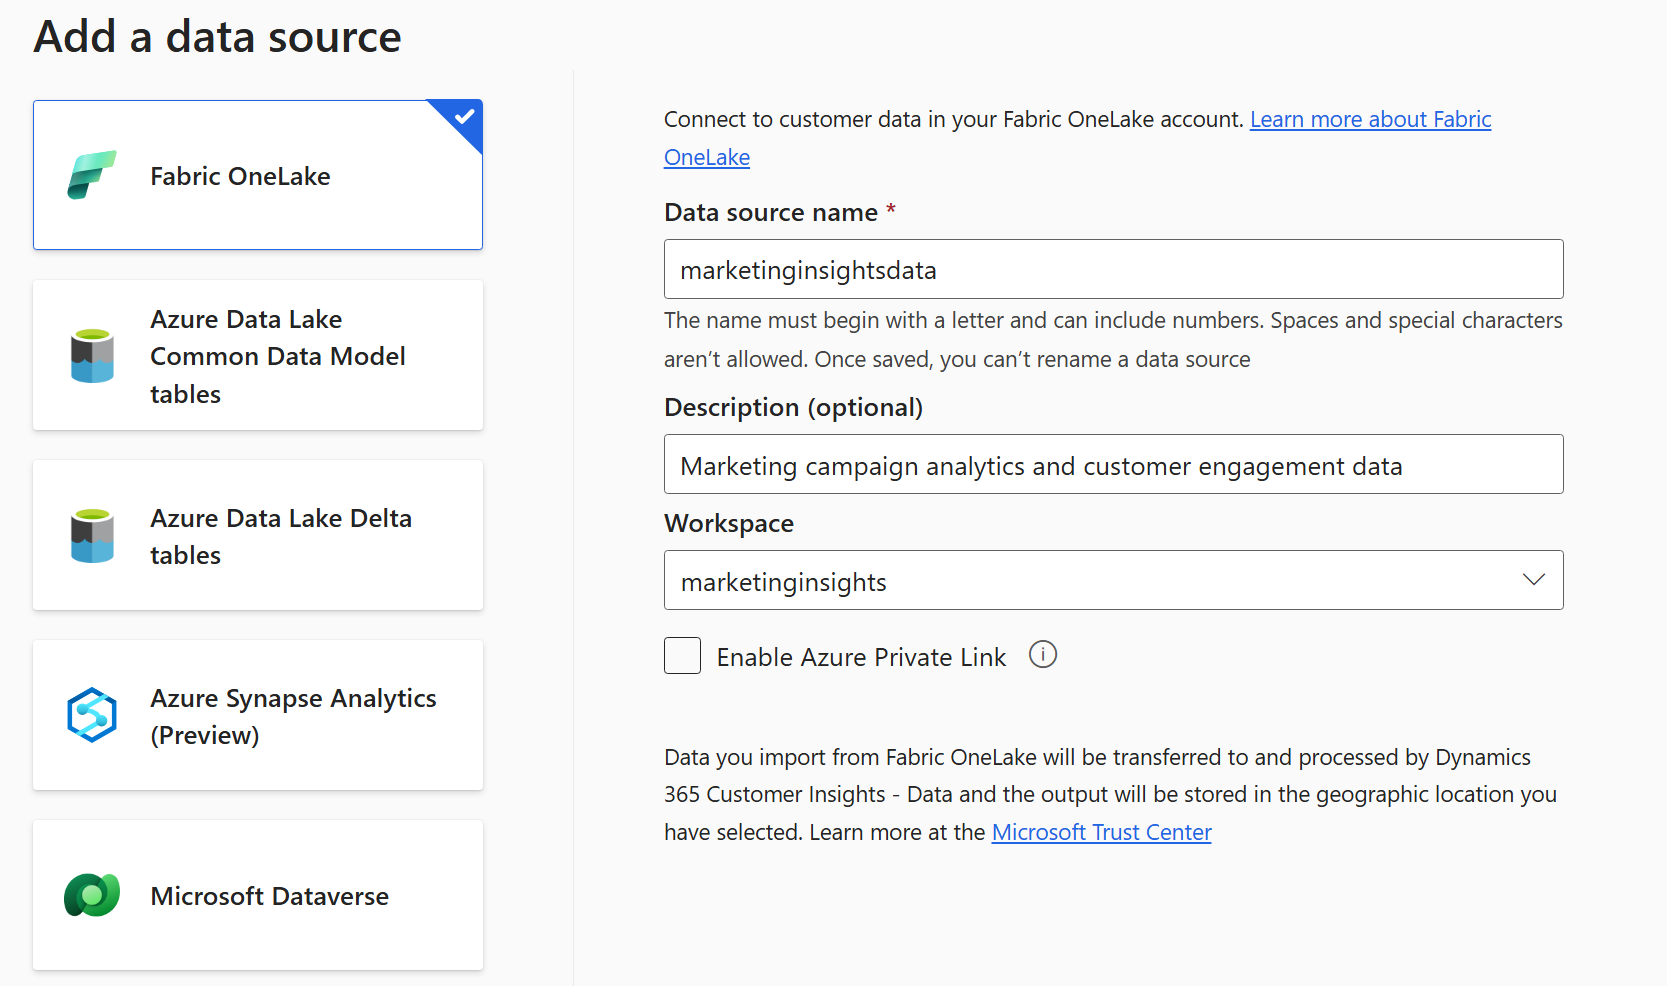Click the selected workspace value marketinginsights
Image resolution: width=1667 pixels, height=986 pixels.
pyautogui.click(x=784, y=582)
